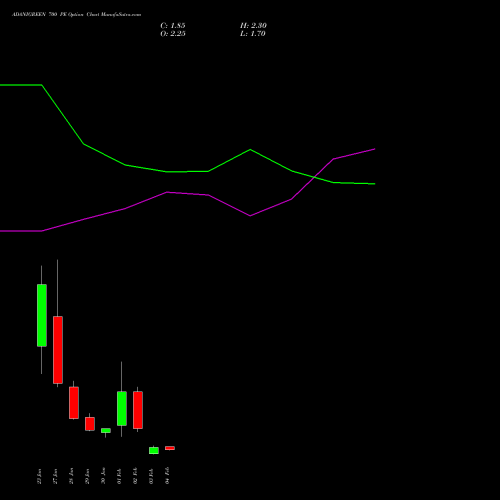Select the small red candle above 29 Jan
The height and width of the screenshot is (500, 500).
pos(90,424)
